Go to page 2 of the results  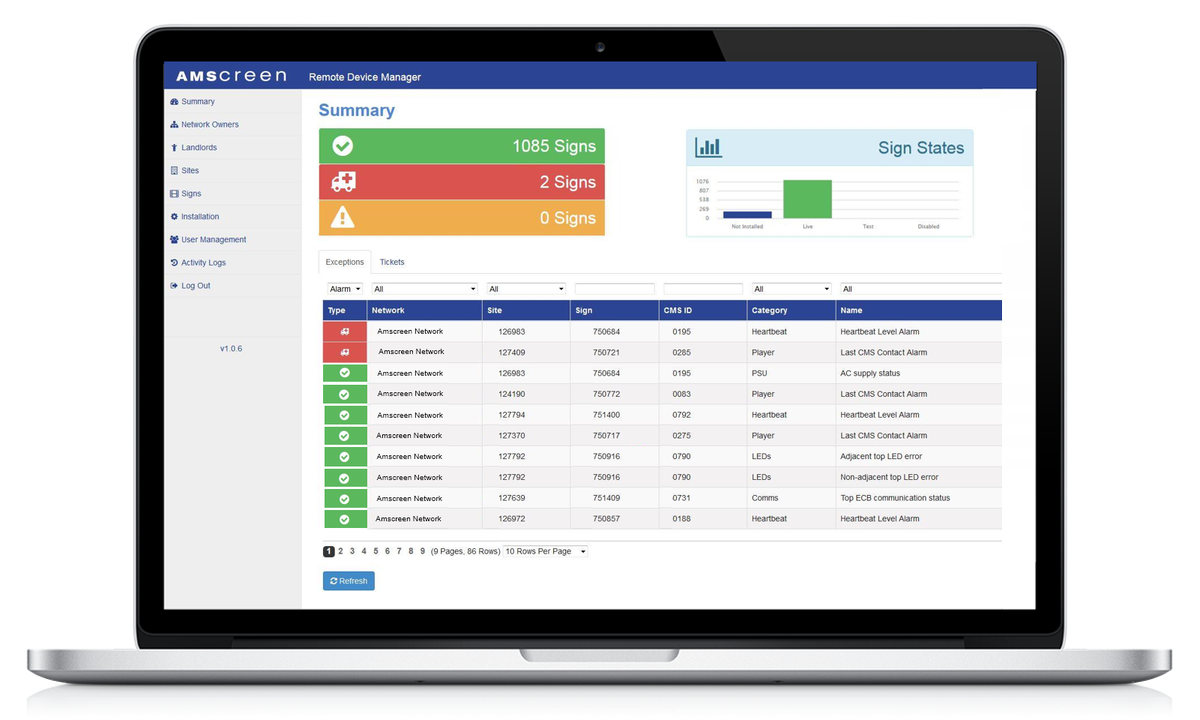pyautogui.click(x=340, y=551)
